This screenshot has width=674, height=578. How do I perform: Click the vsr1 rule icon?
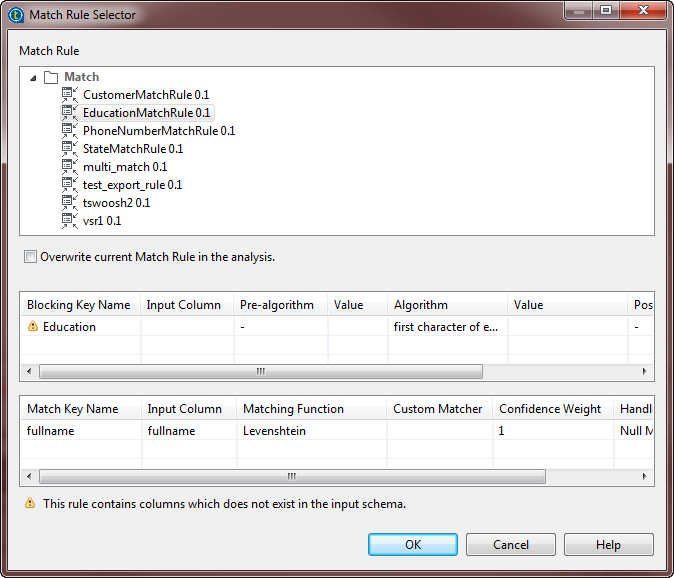(70, 221)
